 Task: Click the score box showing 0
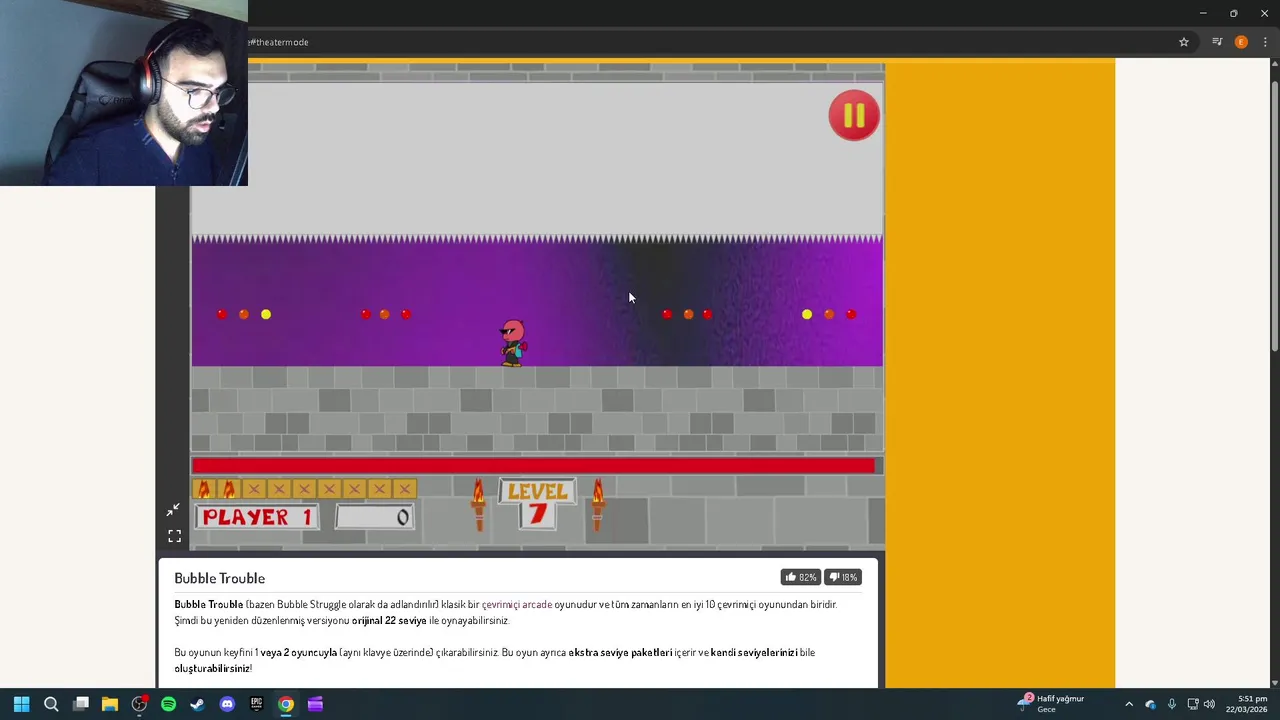click(x=375, y=517)
